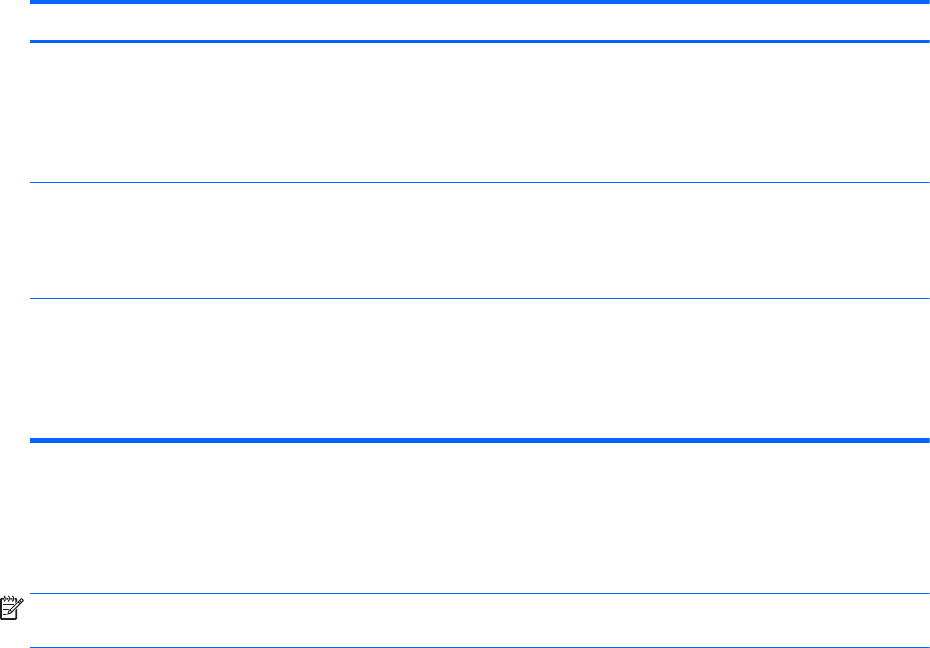Screen dimensions: 930x648
Task: Click the thick blue line closing the table
Action: click(479, 440)
